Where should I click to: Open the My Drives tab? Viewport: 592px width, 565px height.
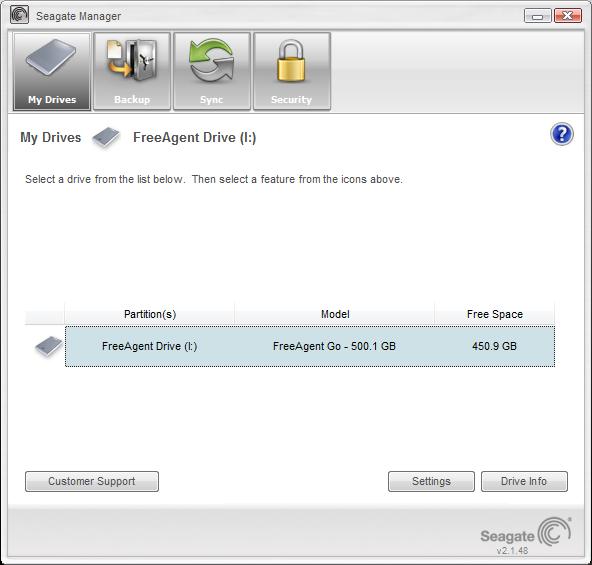[52, 71]
